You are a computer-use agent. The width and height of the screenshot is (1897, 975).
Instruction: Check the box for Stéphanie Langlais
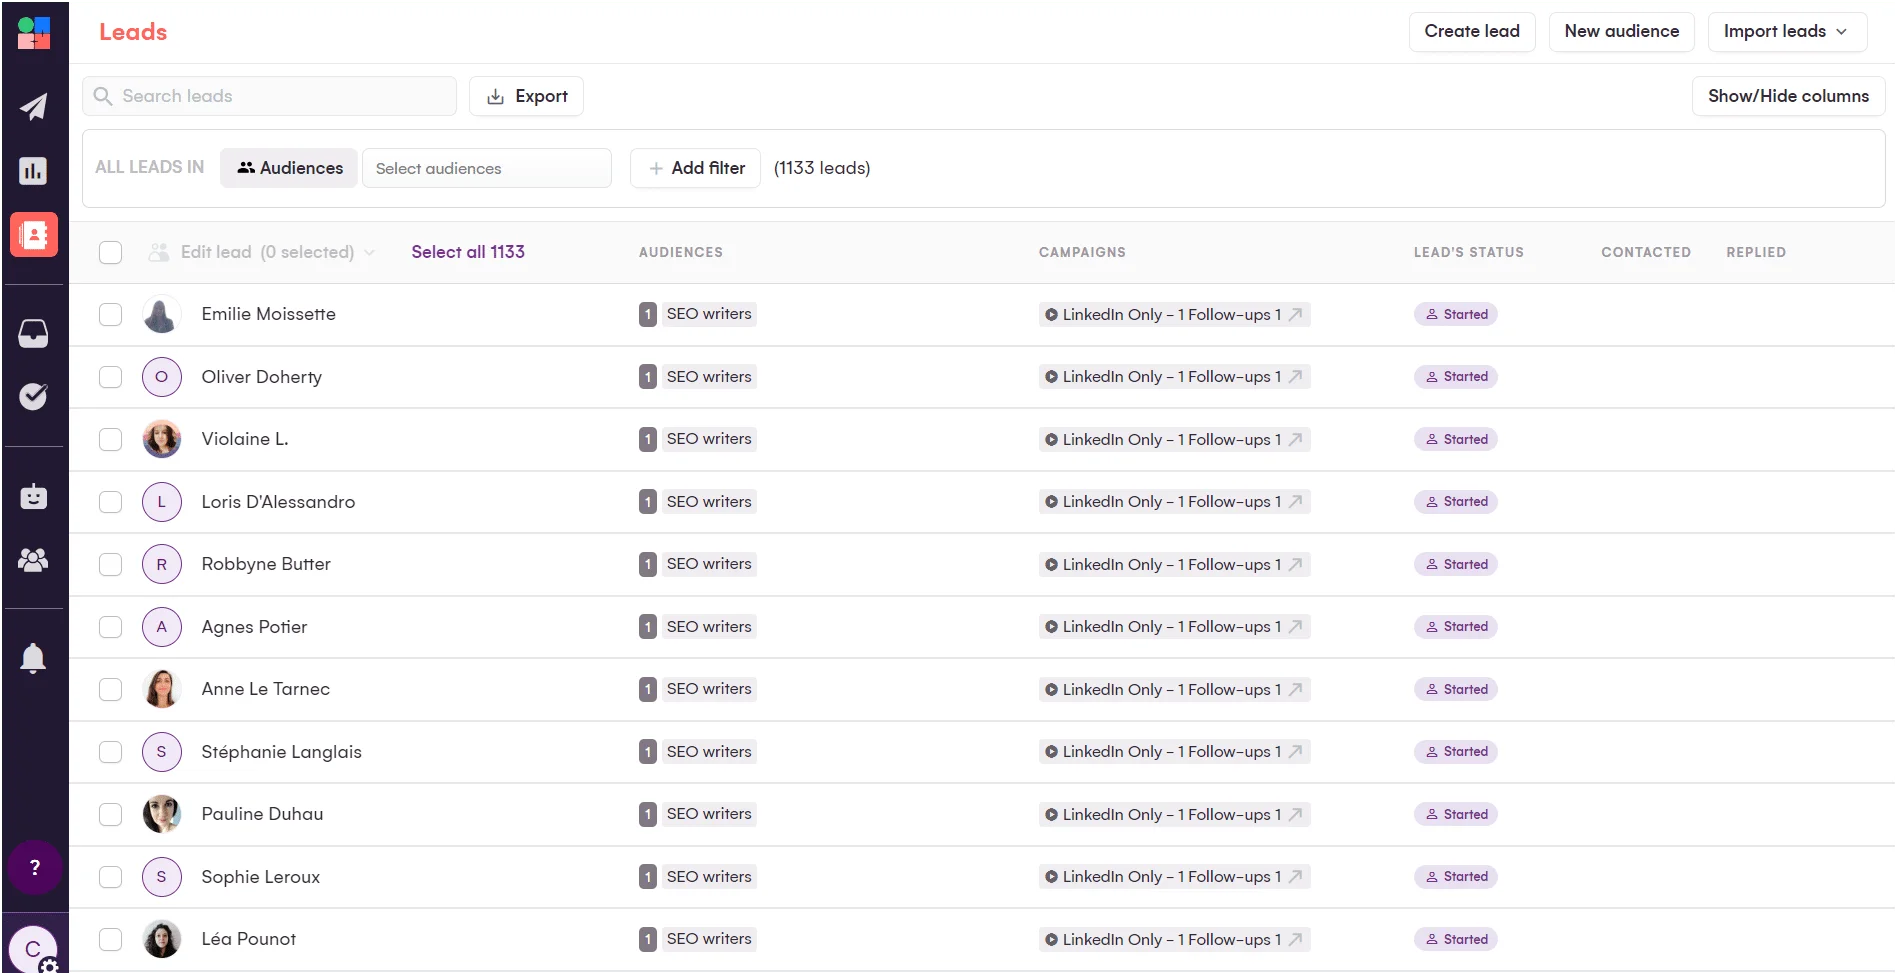pos(111,752)
